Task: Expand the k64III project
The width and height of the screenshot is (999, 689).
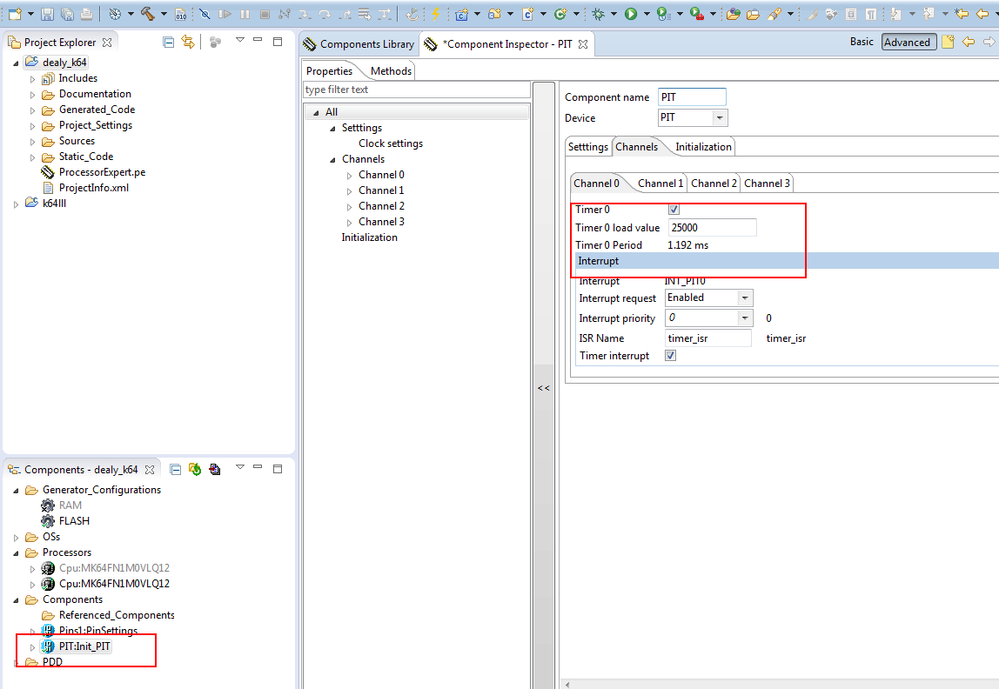Action: coord(16,204)
